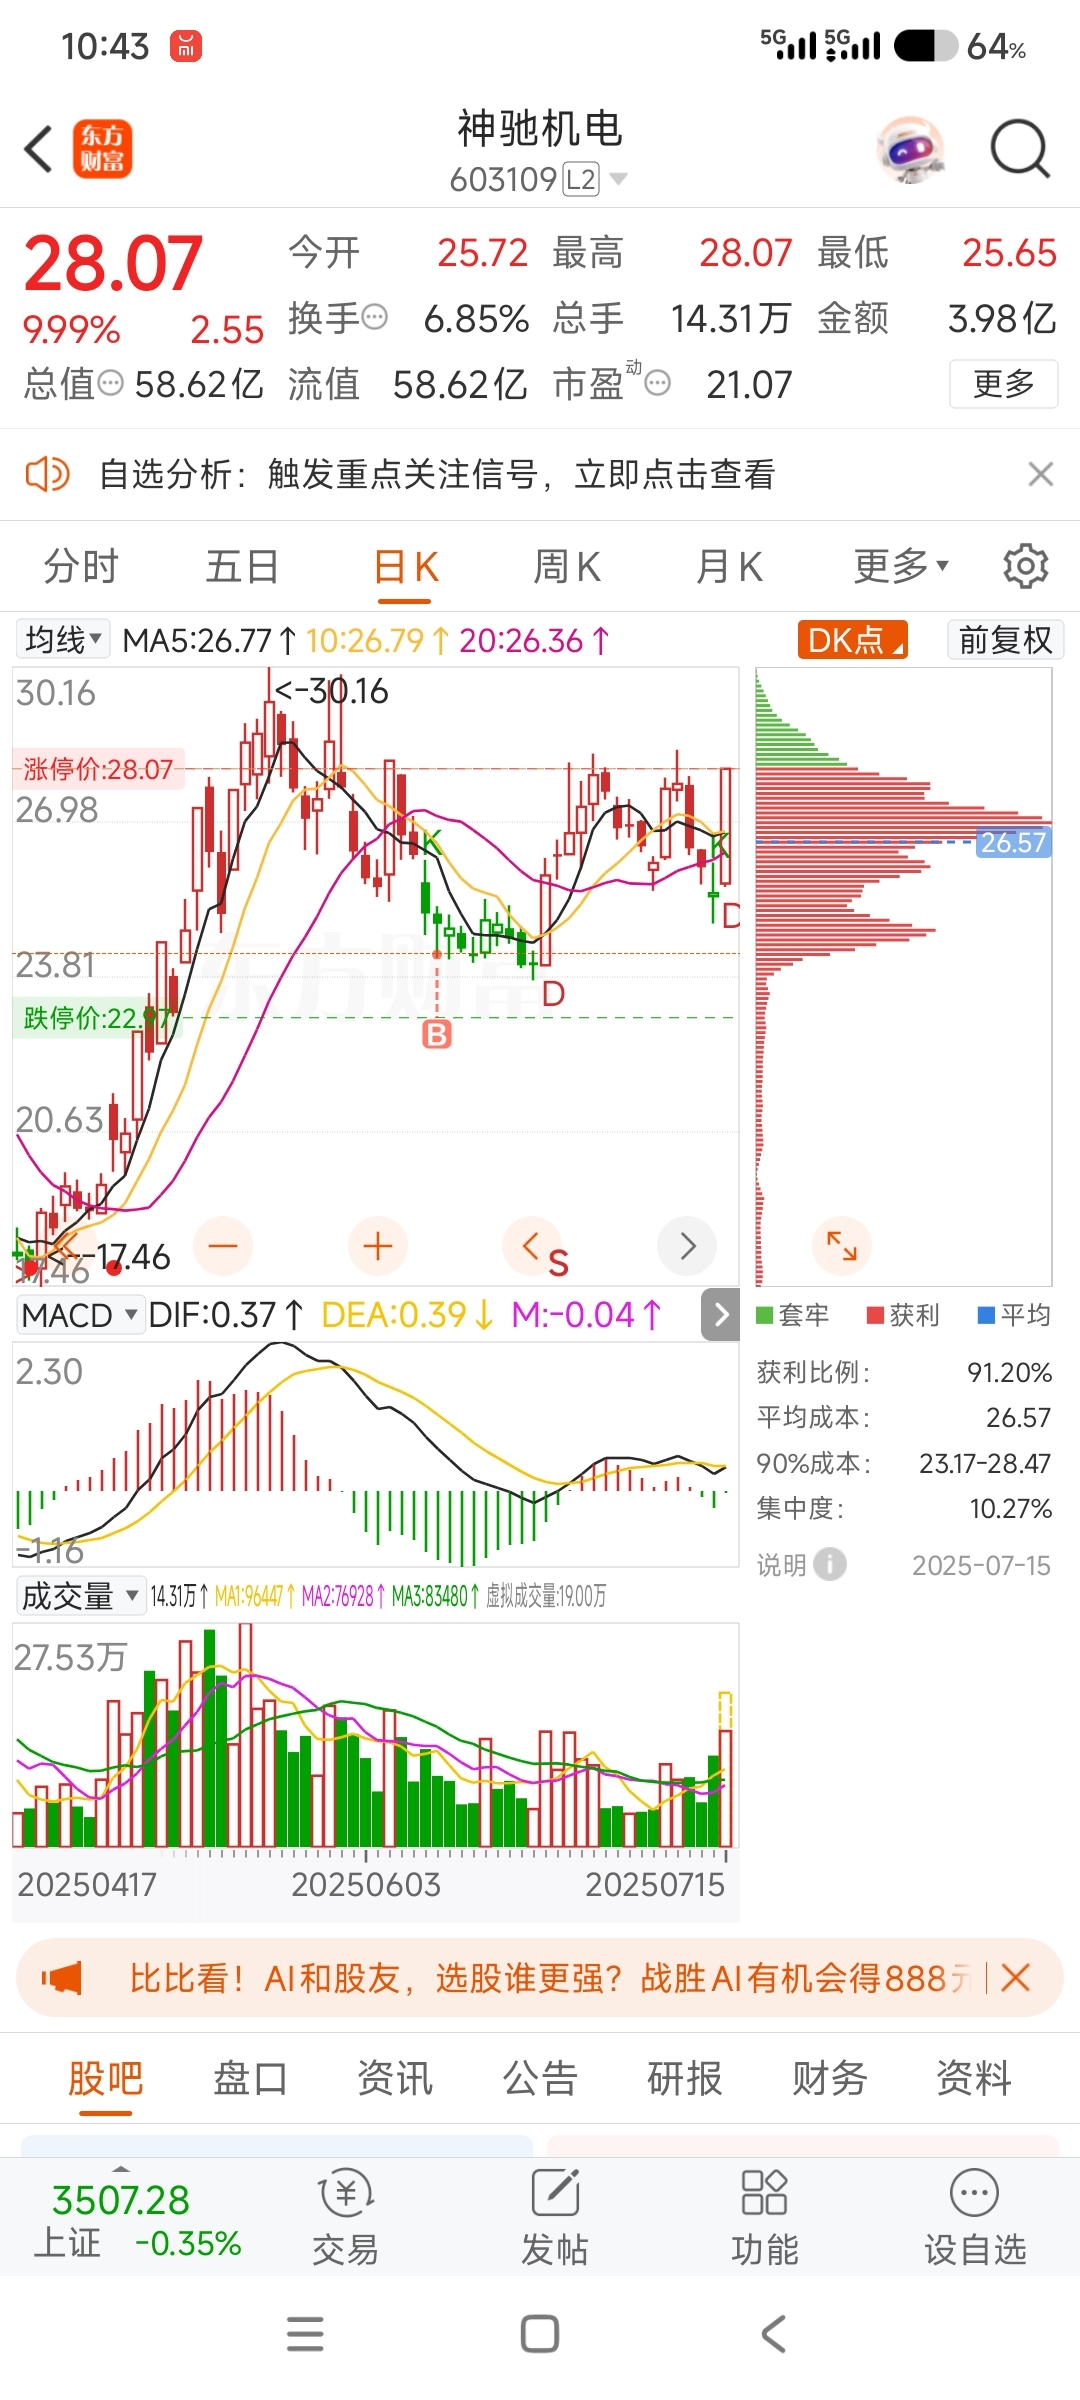Tap the megaphone promo icon
Screen dimensions: 1080x2400
coord(61,1978)
